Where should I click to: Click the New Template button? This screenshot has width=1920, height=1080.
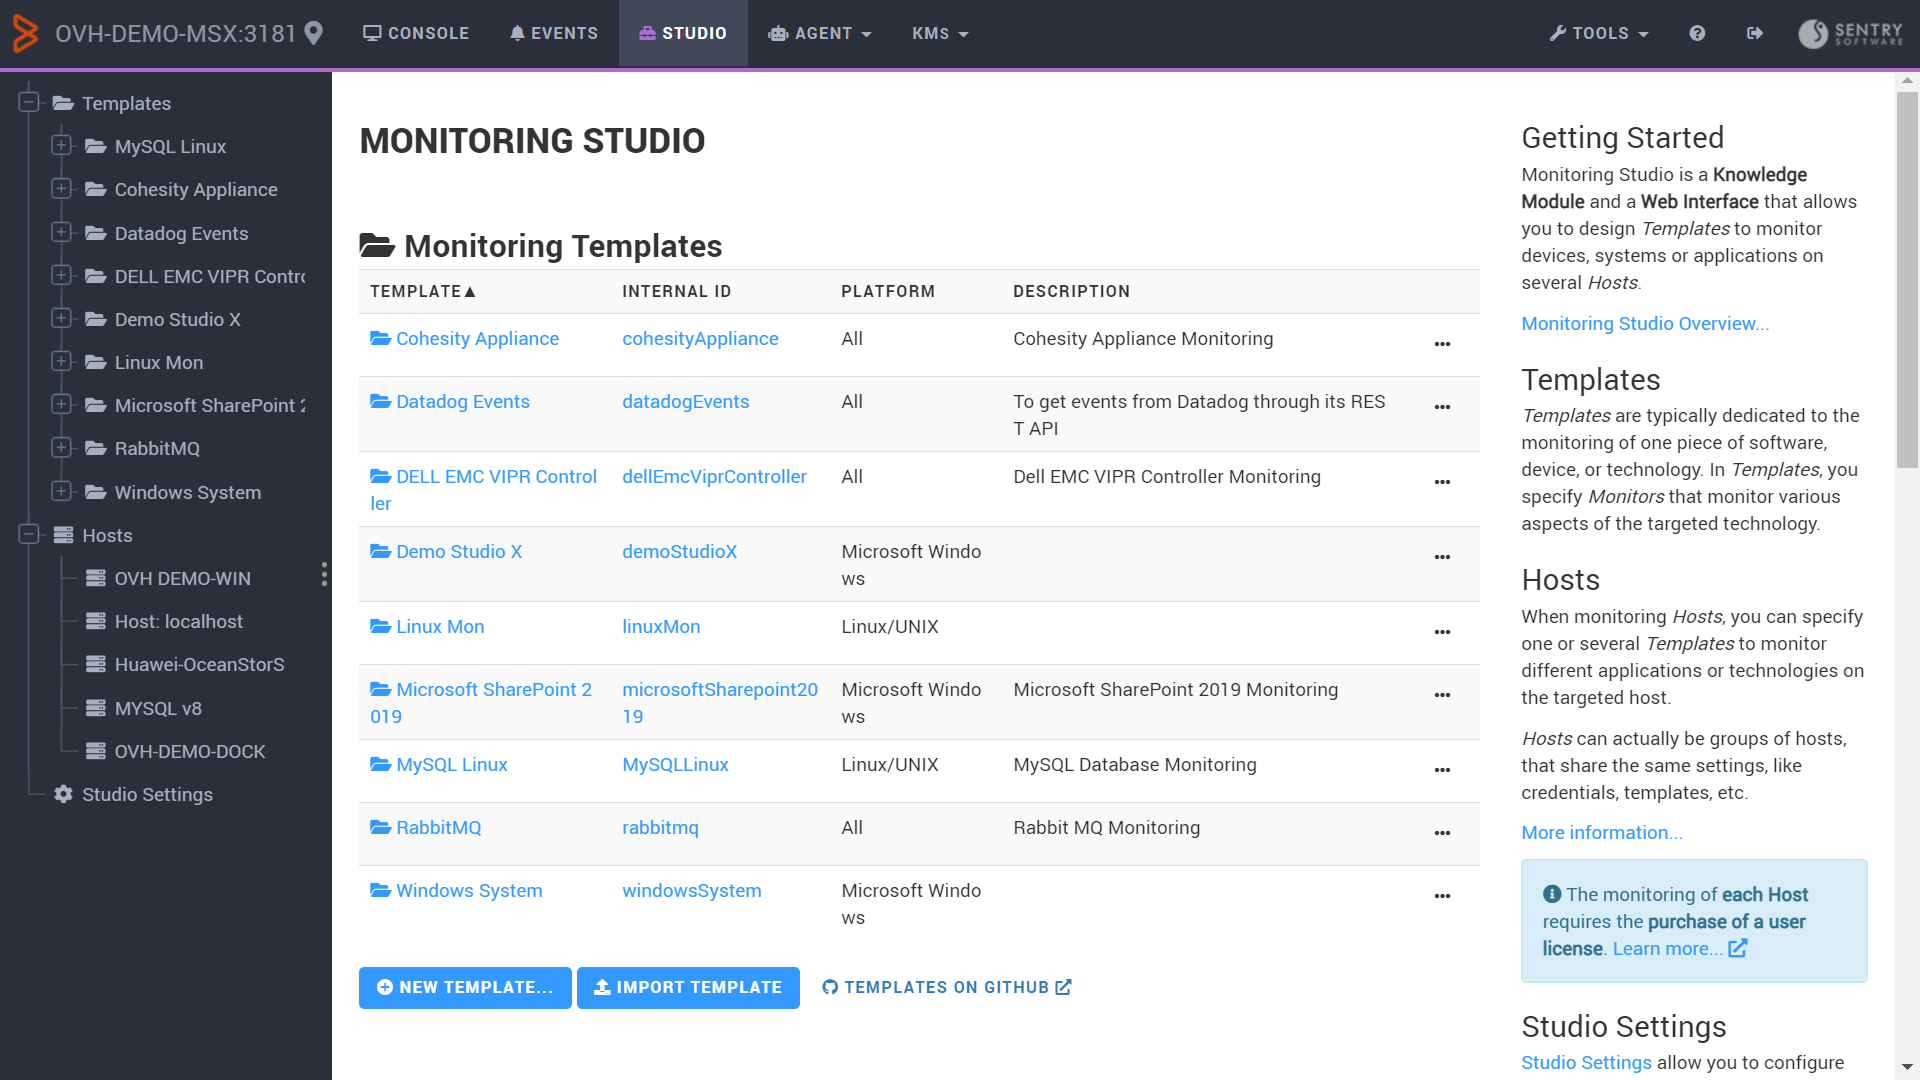pyautogui.click(x=465, y=987)
